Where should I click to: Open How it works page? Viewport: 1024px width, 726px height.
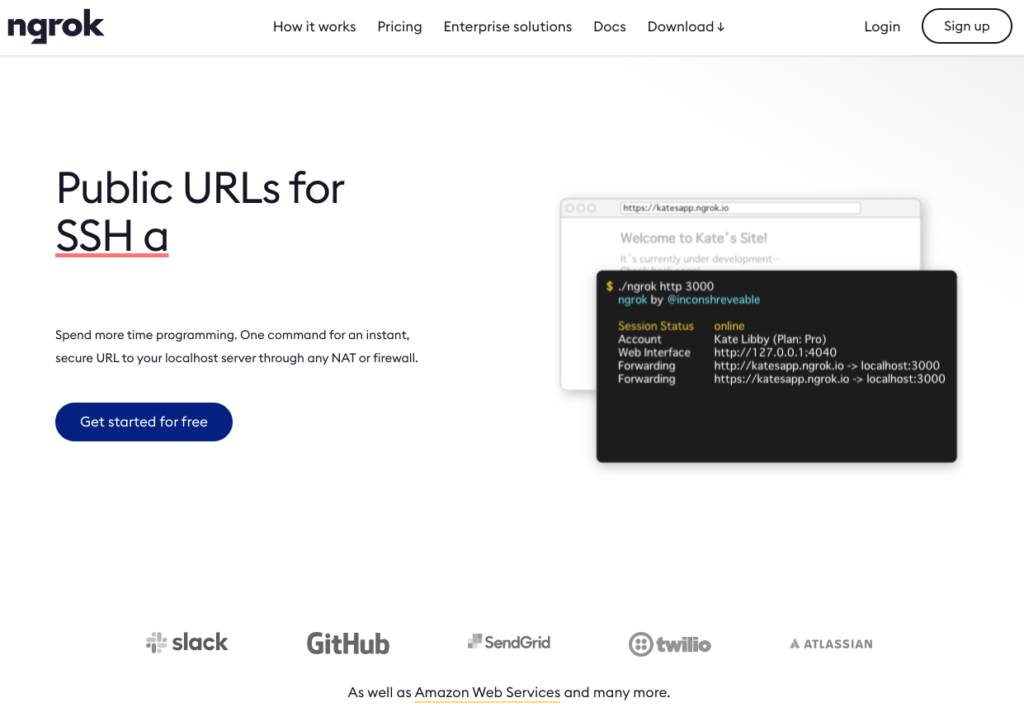(314, 27)
